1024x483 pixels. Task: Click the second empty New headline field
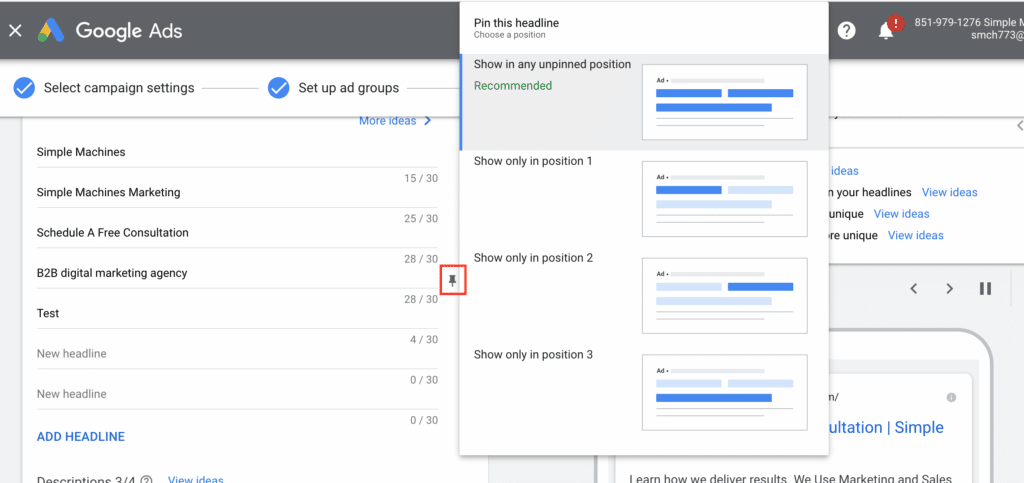click(237, 394)
